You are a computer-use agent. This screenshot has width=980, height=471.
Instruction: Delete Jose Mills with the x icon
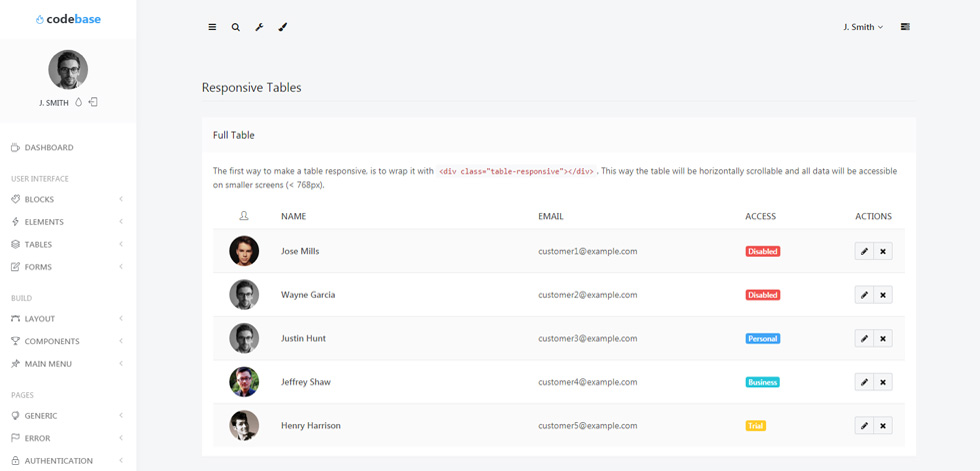point(883,251)
